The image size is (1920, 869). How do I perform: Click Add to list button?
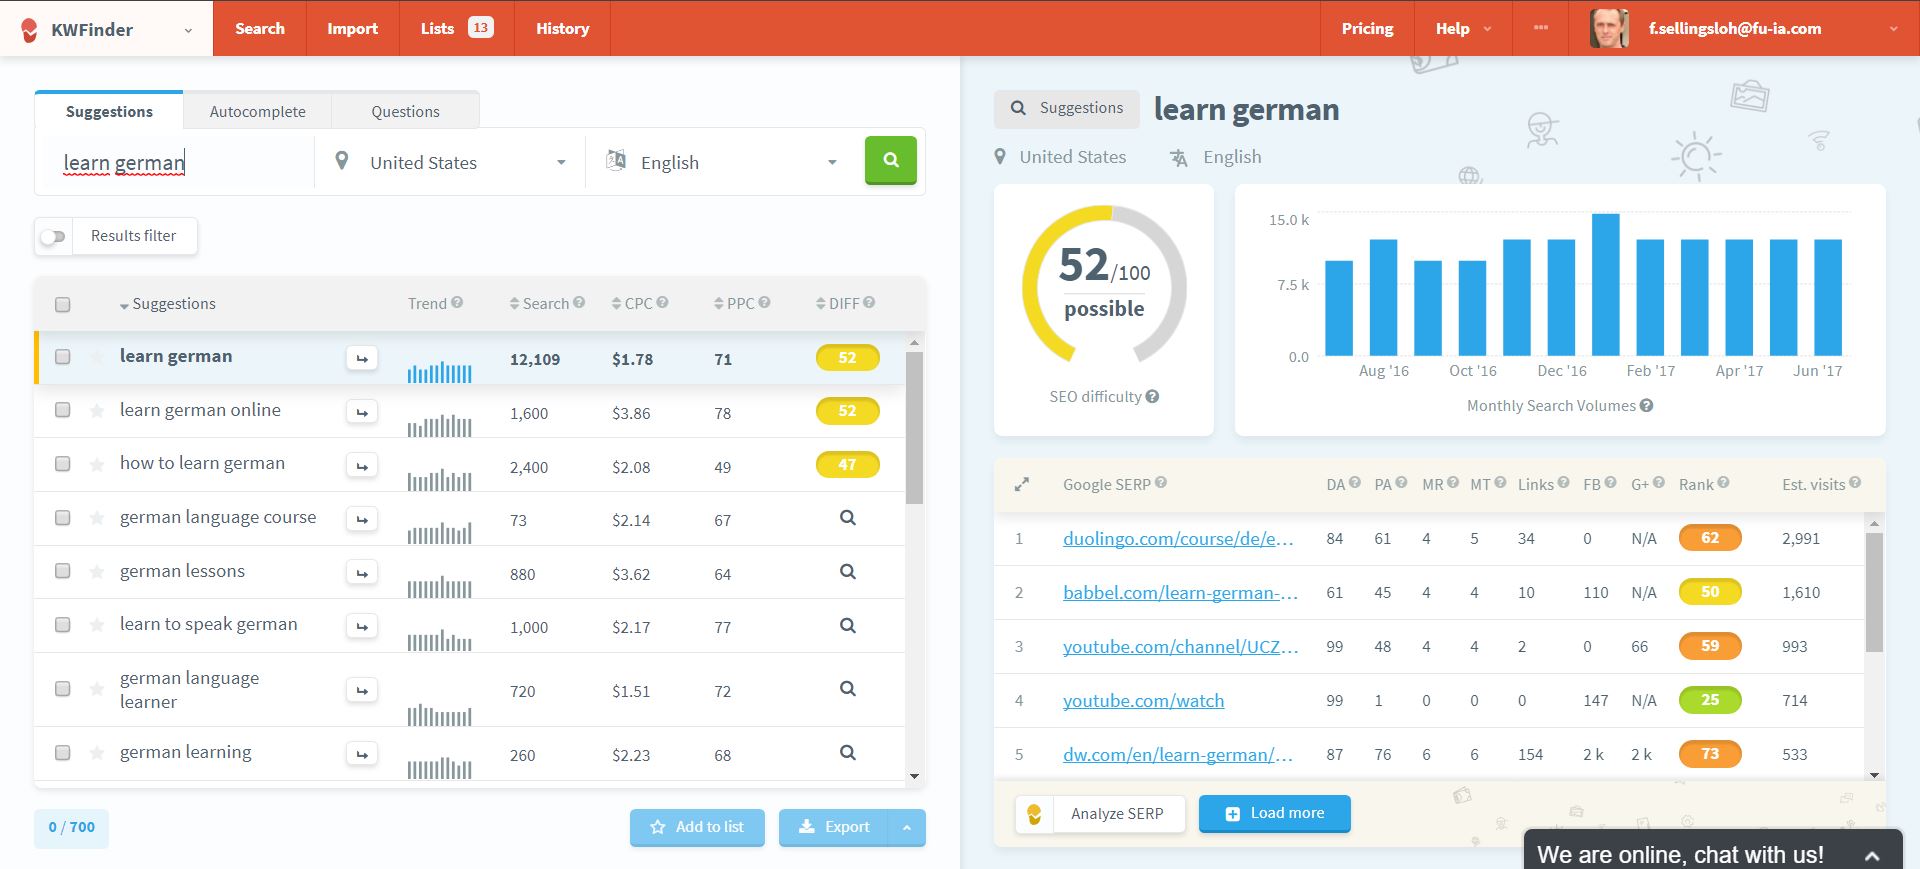coord(697,827)
